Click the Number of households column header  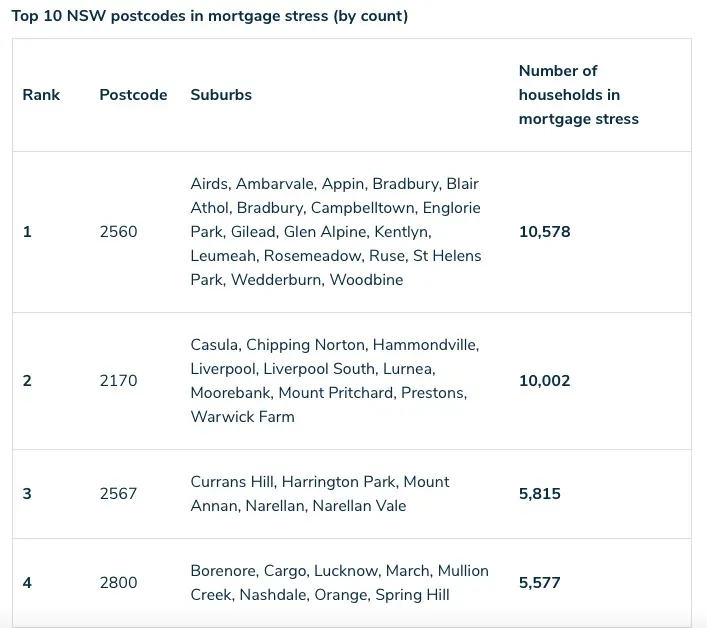tap(578, 95)
